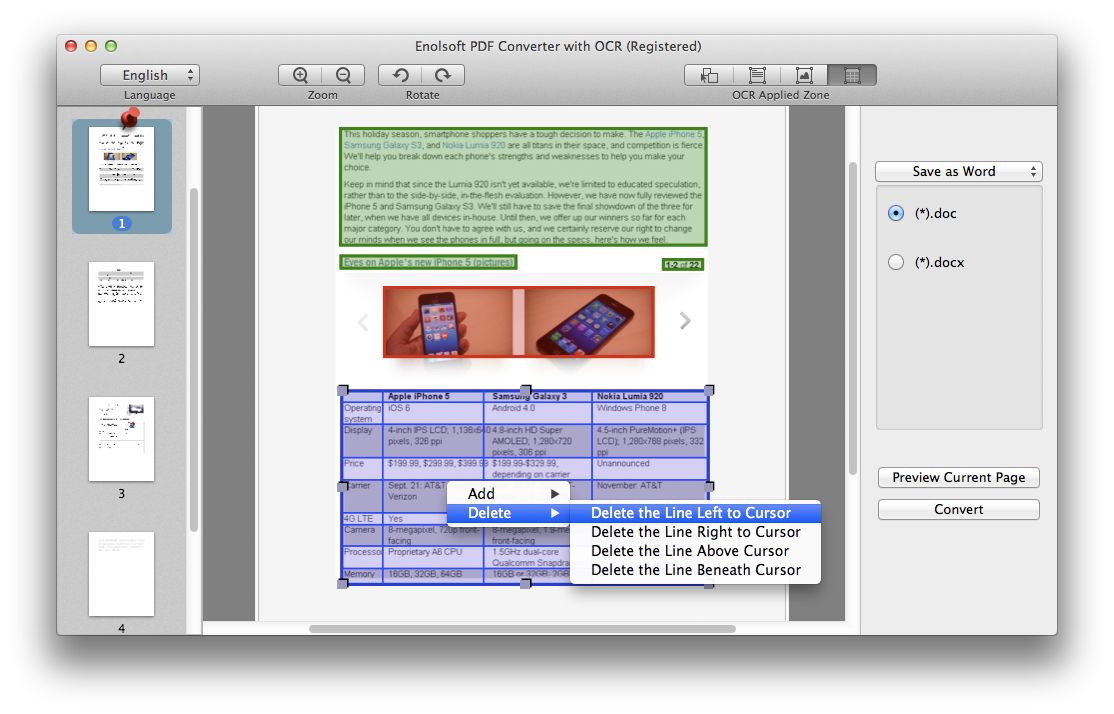Viewport: 1114px width, 714px height.
Task: Click the '1-2 of 22' green zone
Action: tap(683, 264)
